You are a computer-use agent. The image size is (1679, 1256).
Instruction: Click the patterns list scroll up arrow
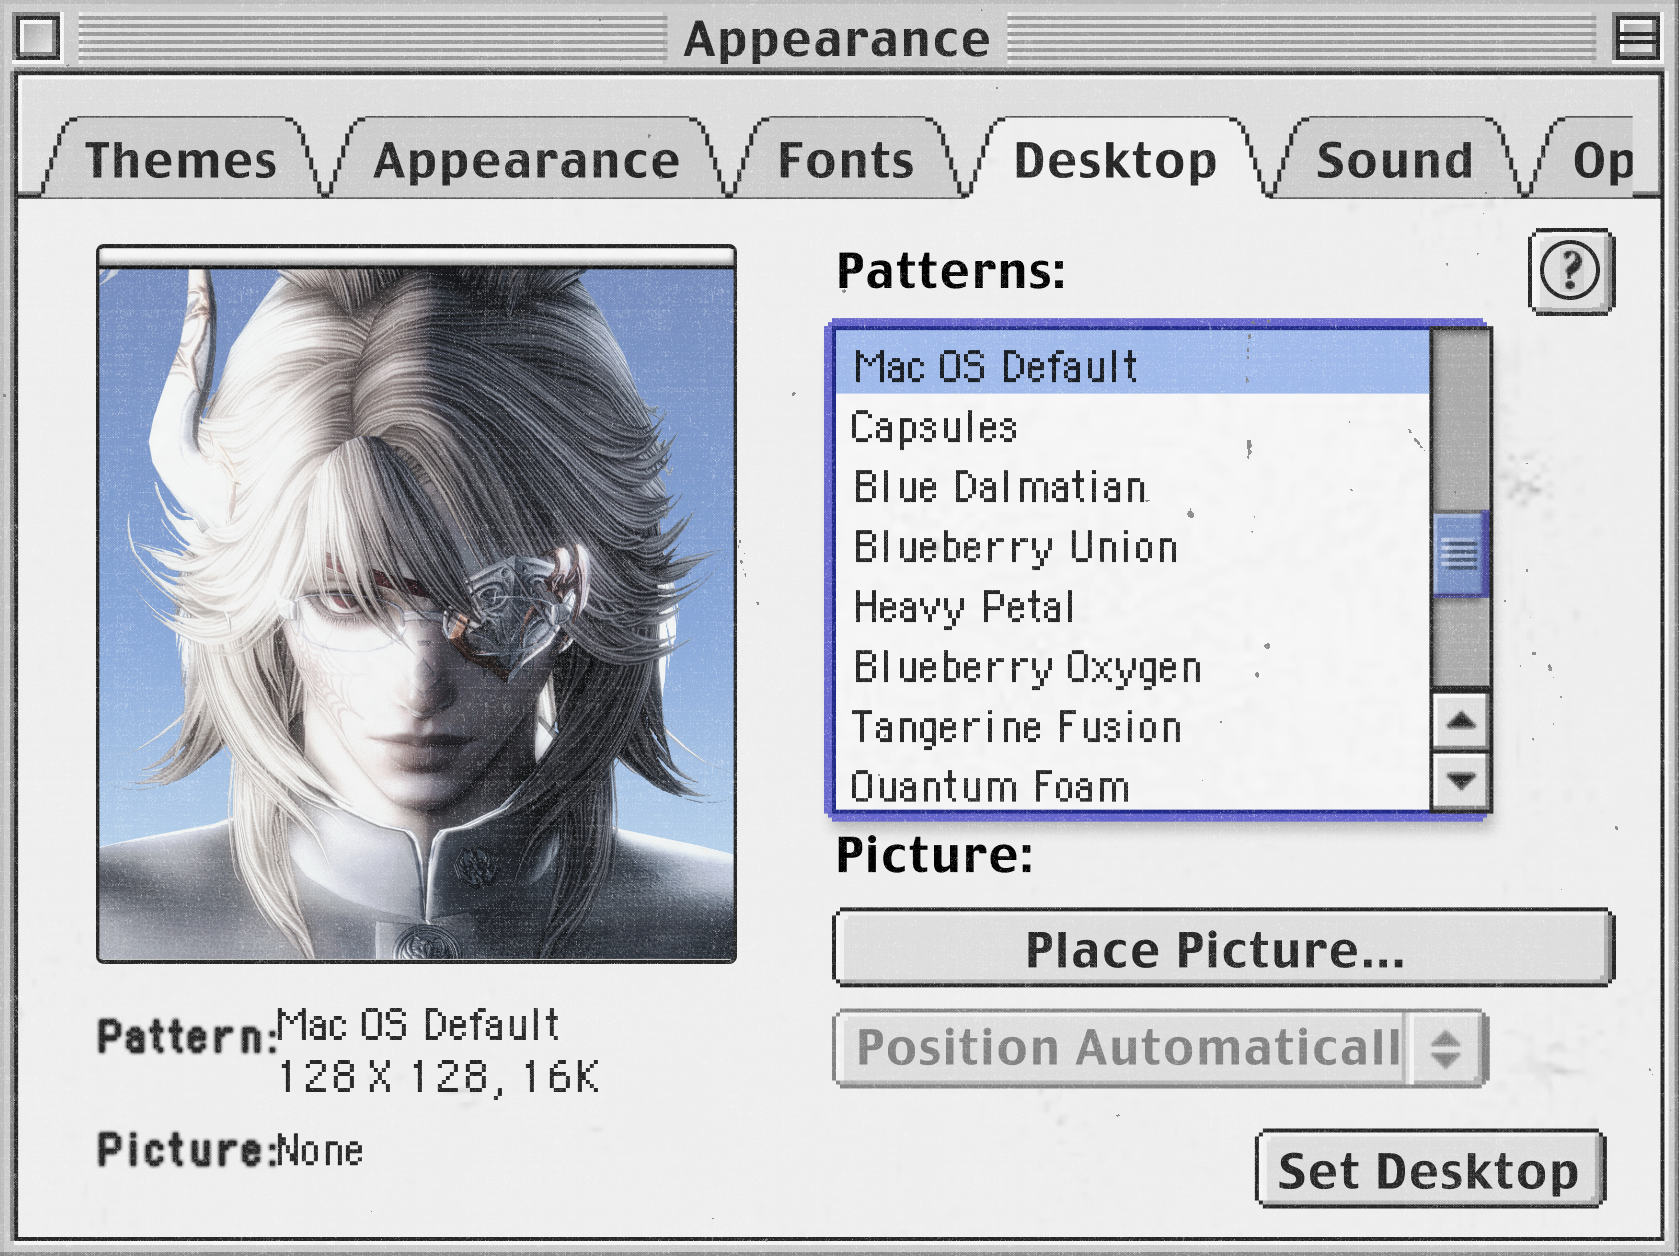coord(1461,720)
